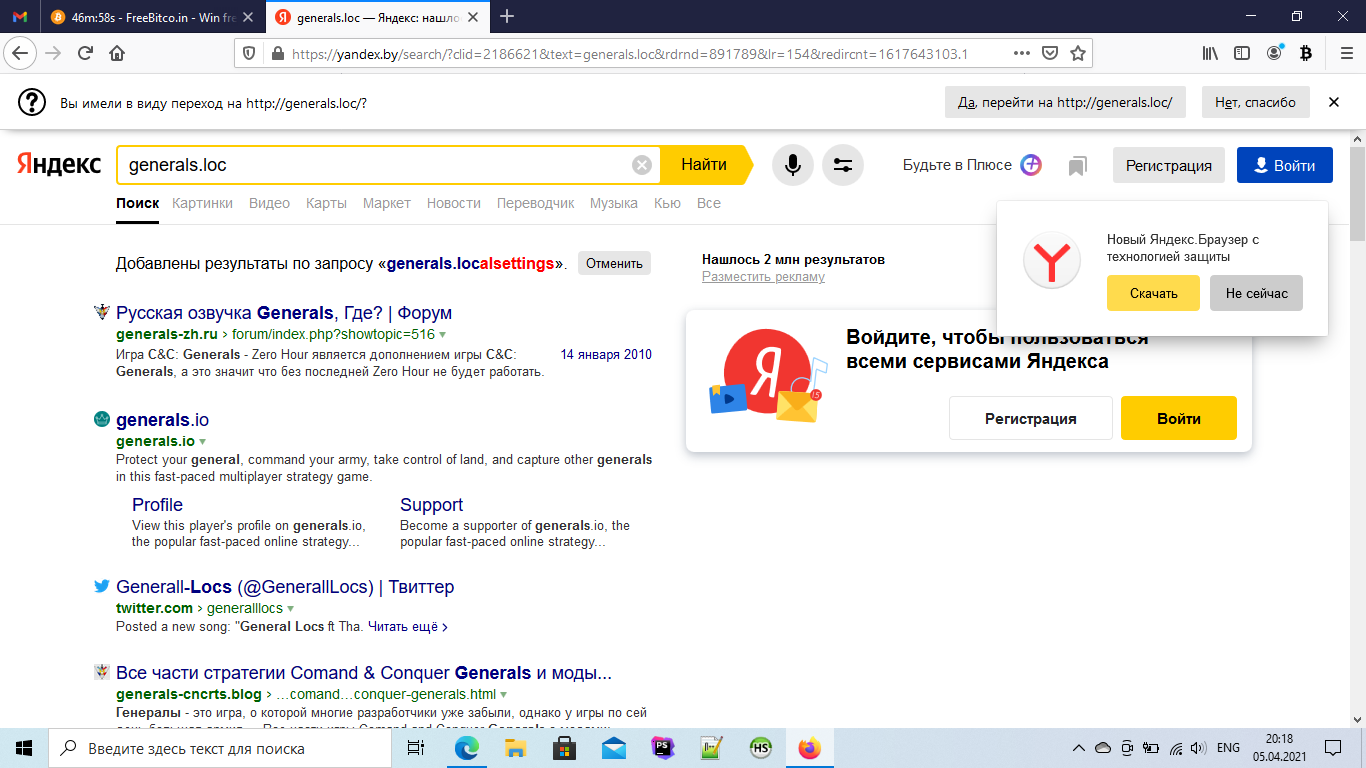Toggle Firefox sidebar view icon
The height and width of the screenshot is (768, 1366).
[x=1241, y=54]
